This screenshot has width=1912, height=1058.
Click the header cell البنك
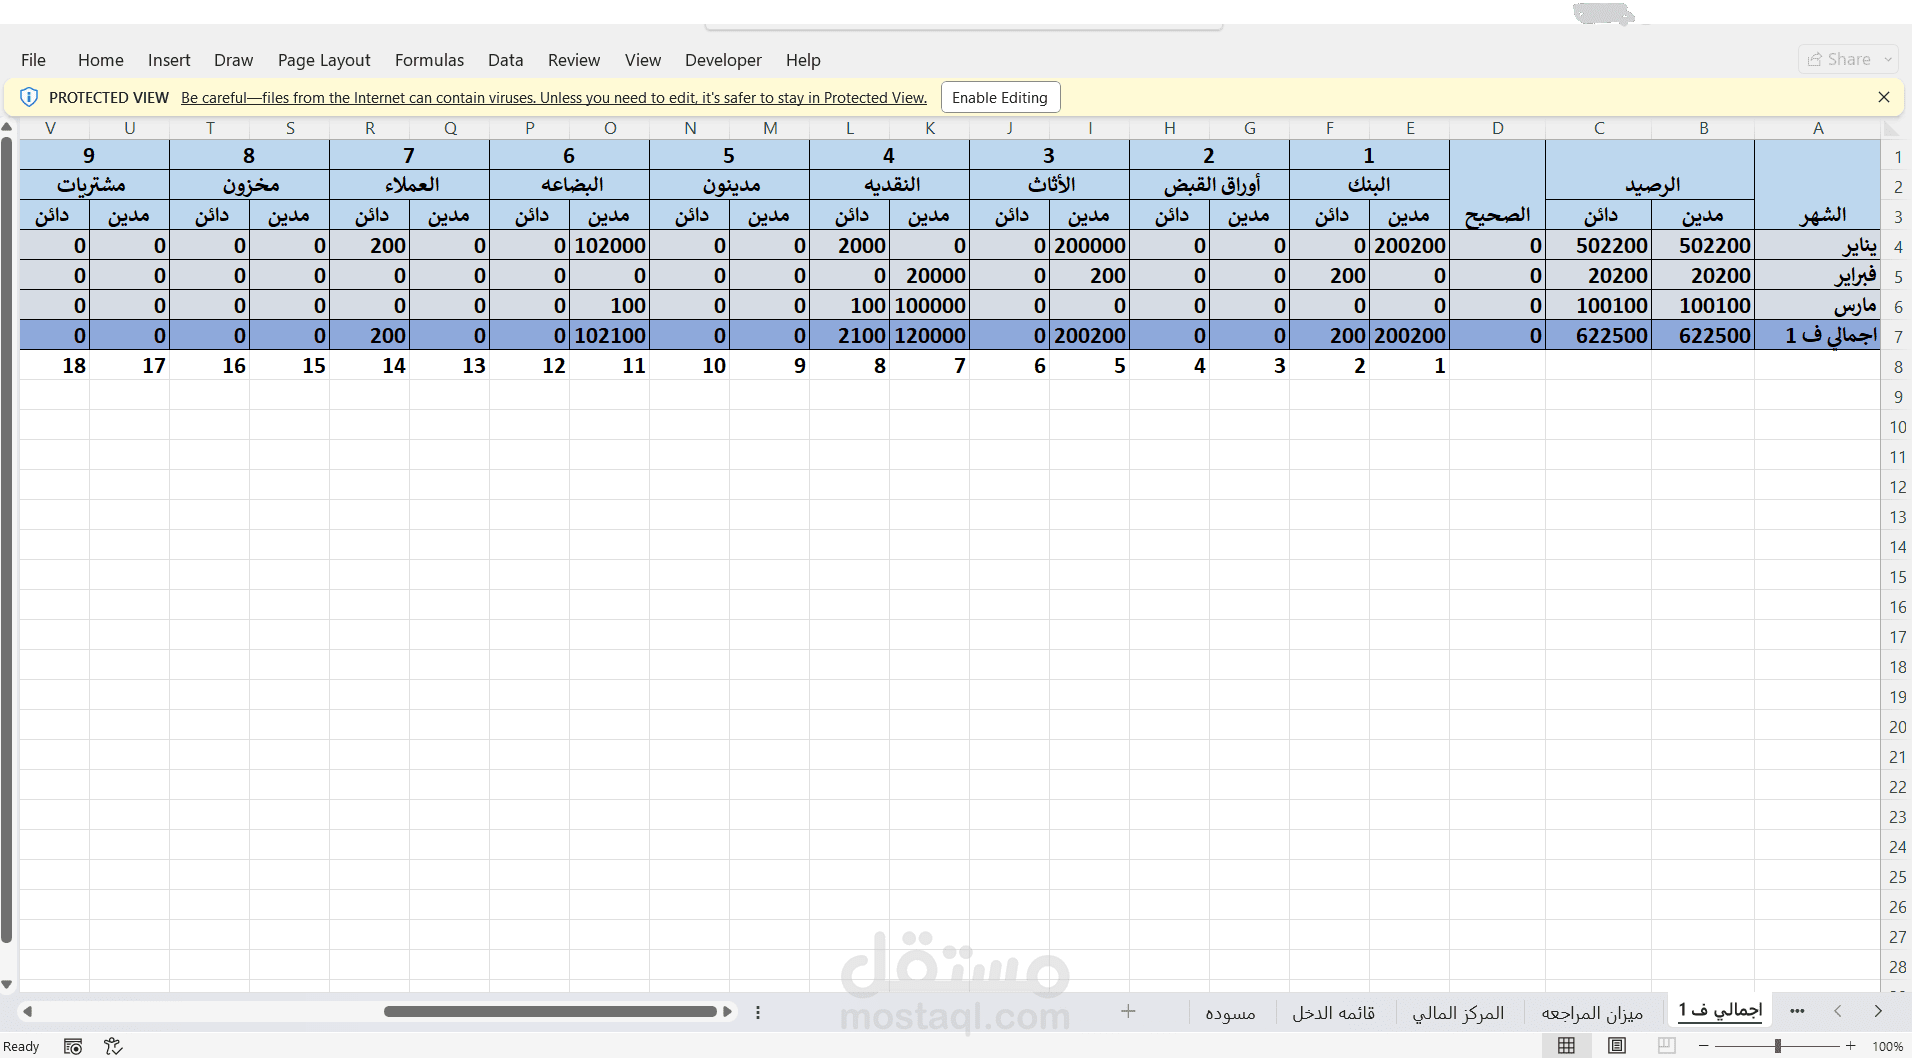(x=1369, y=185)
